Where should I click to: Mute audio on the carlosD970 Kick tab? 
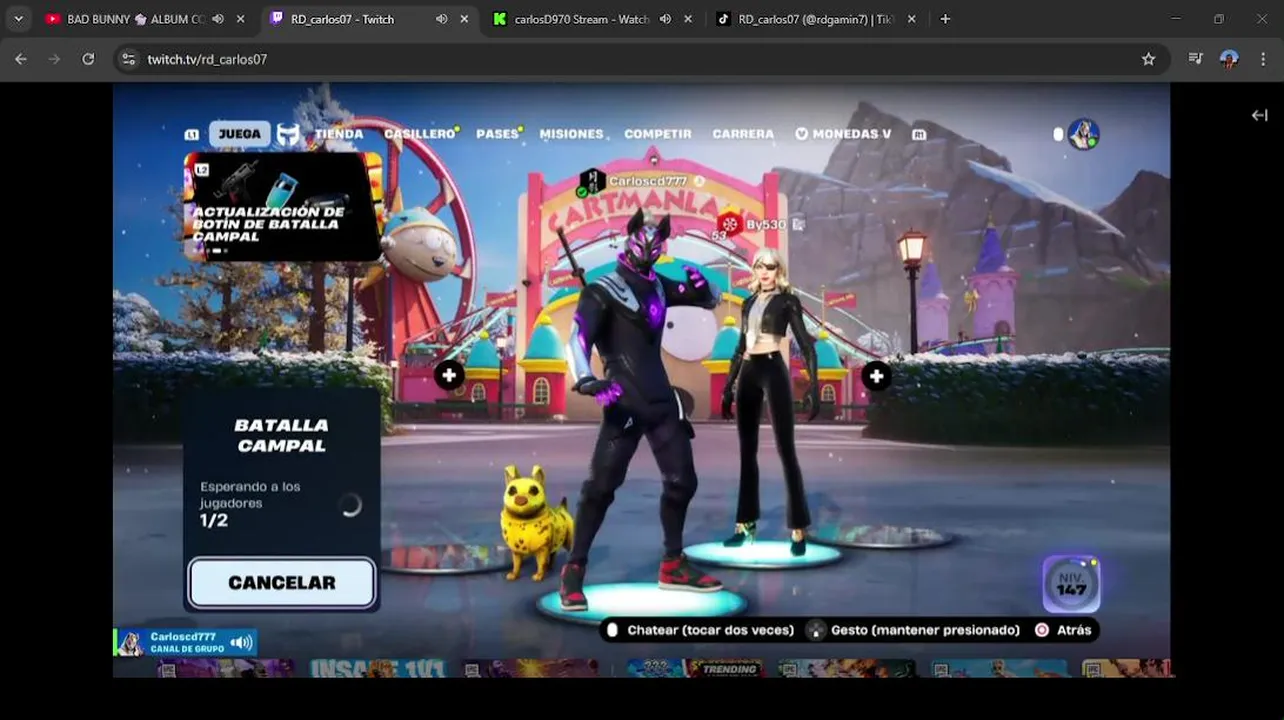(665, 19)
